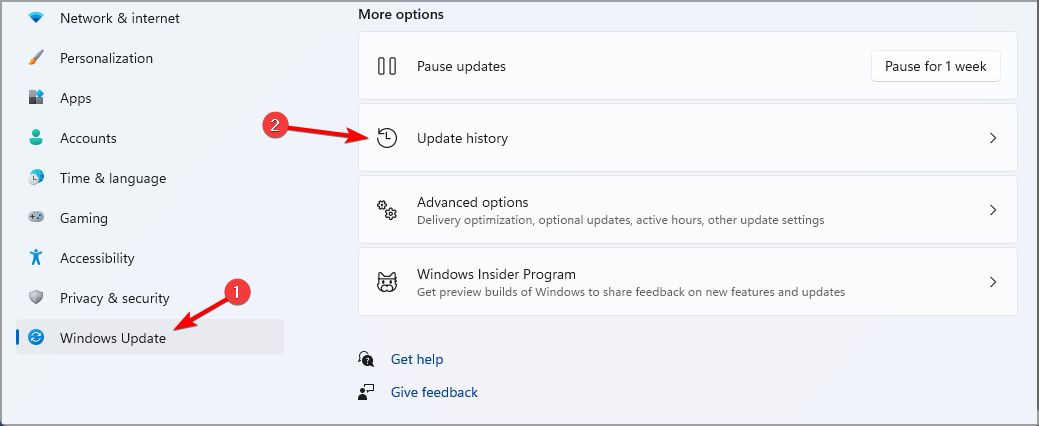Open Advanced options via right chevron
This screenshot has width=1039, height=426.
(x=993, y=210)
